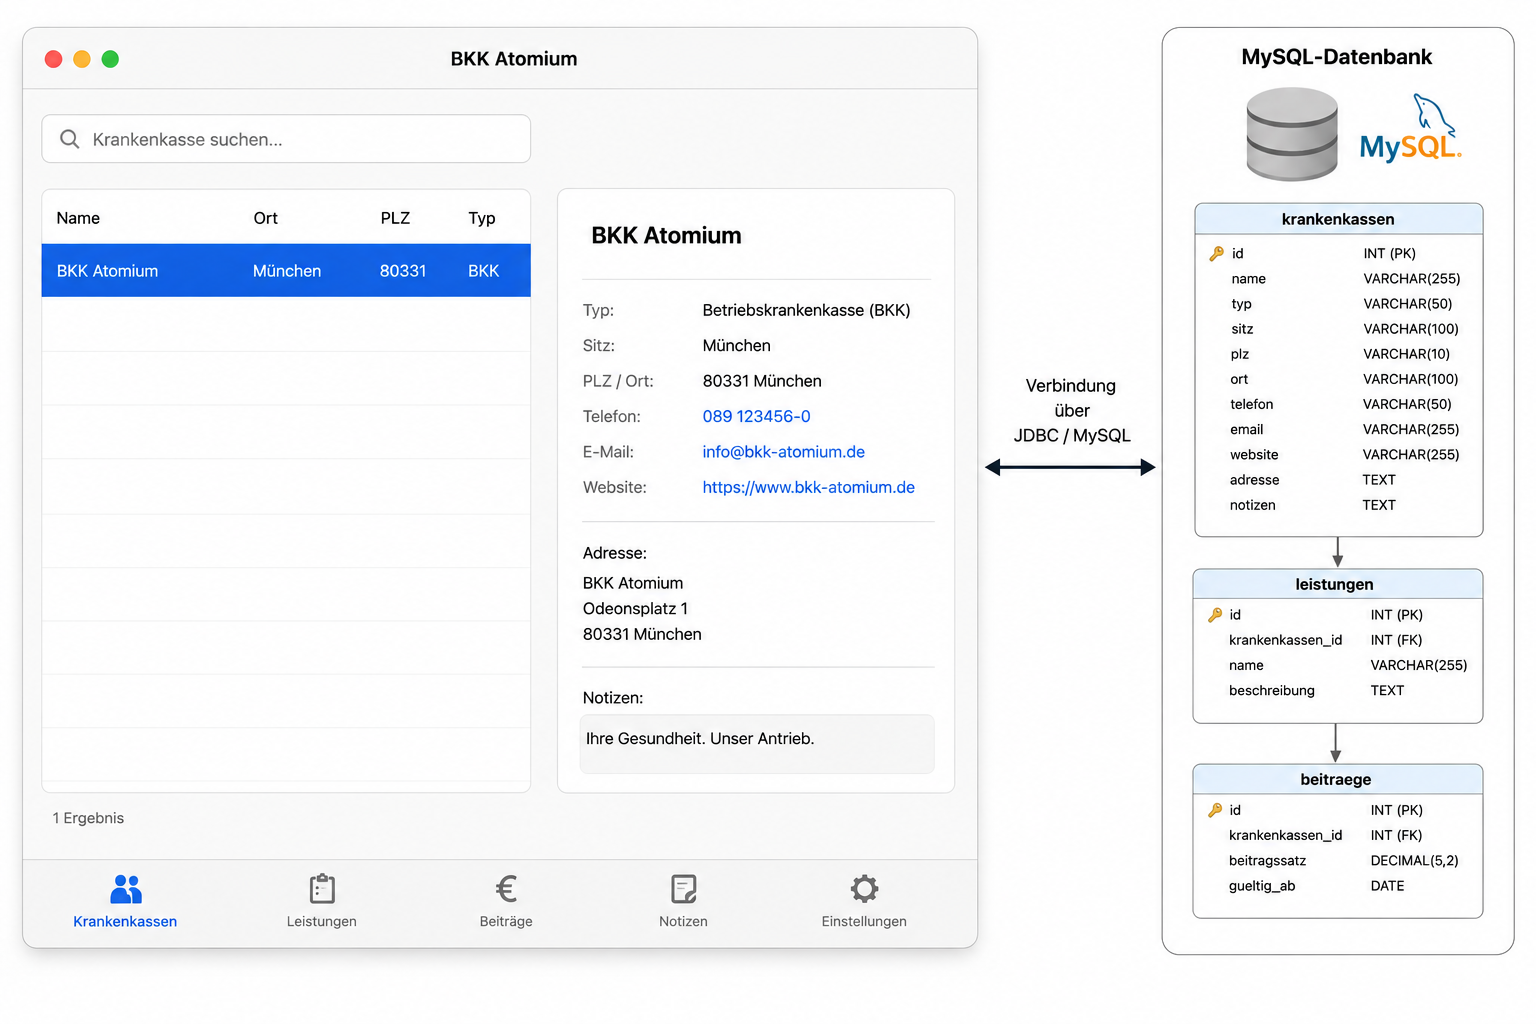Click the Verbindung über JDBC / MySQL label
The width and height of the screenshot is (1536, 1024).
(x=1071, y=411)
